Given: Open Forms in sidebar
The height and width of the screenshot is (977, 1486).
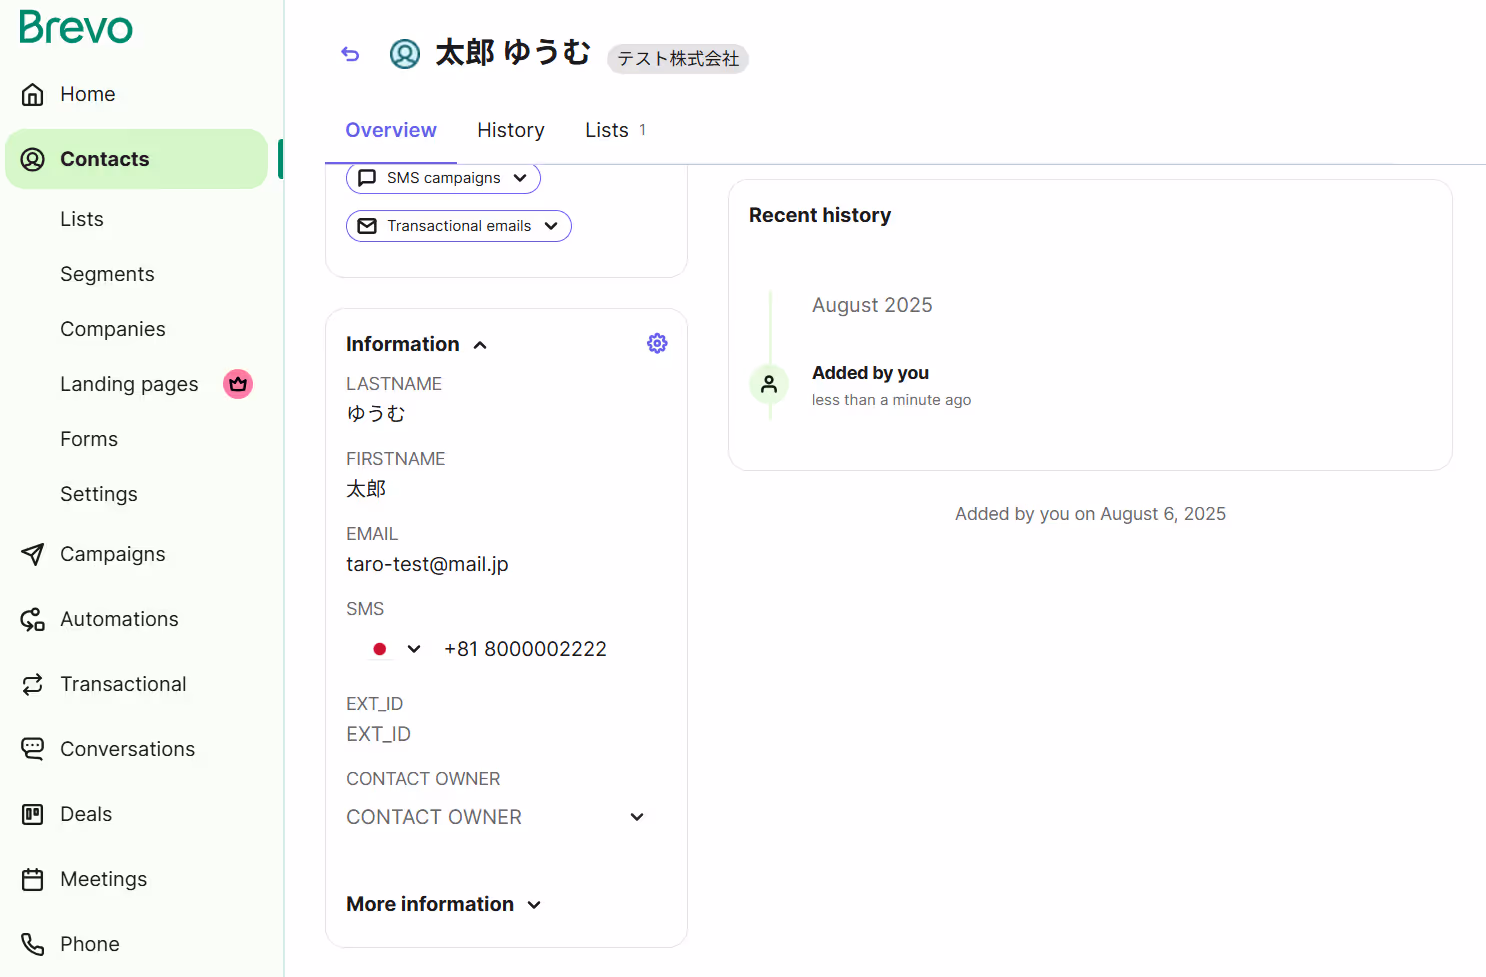Looking at the screenshot, I should [x=89, y=439].
